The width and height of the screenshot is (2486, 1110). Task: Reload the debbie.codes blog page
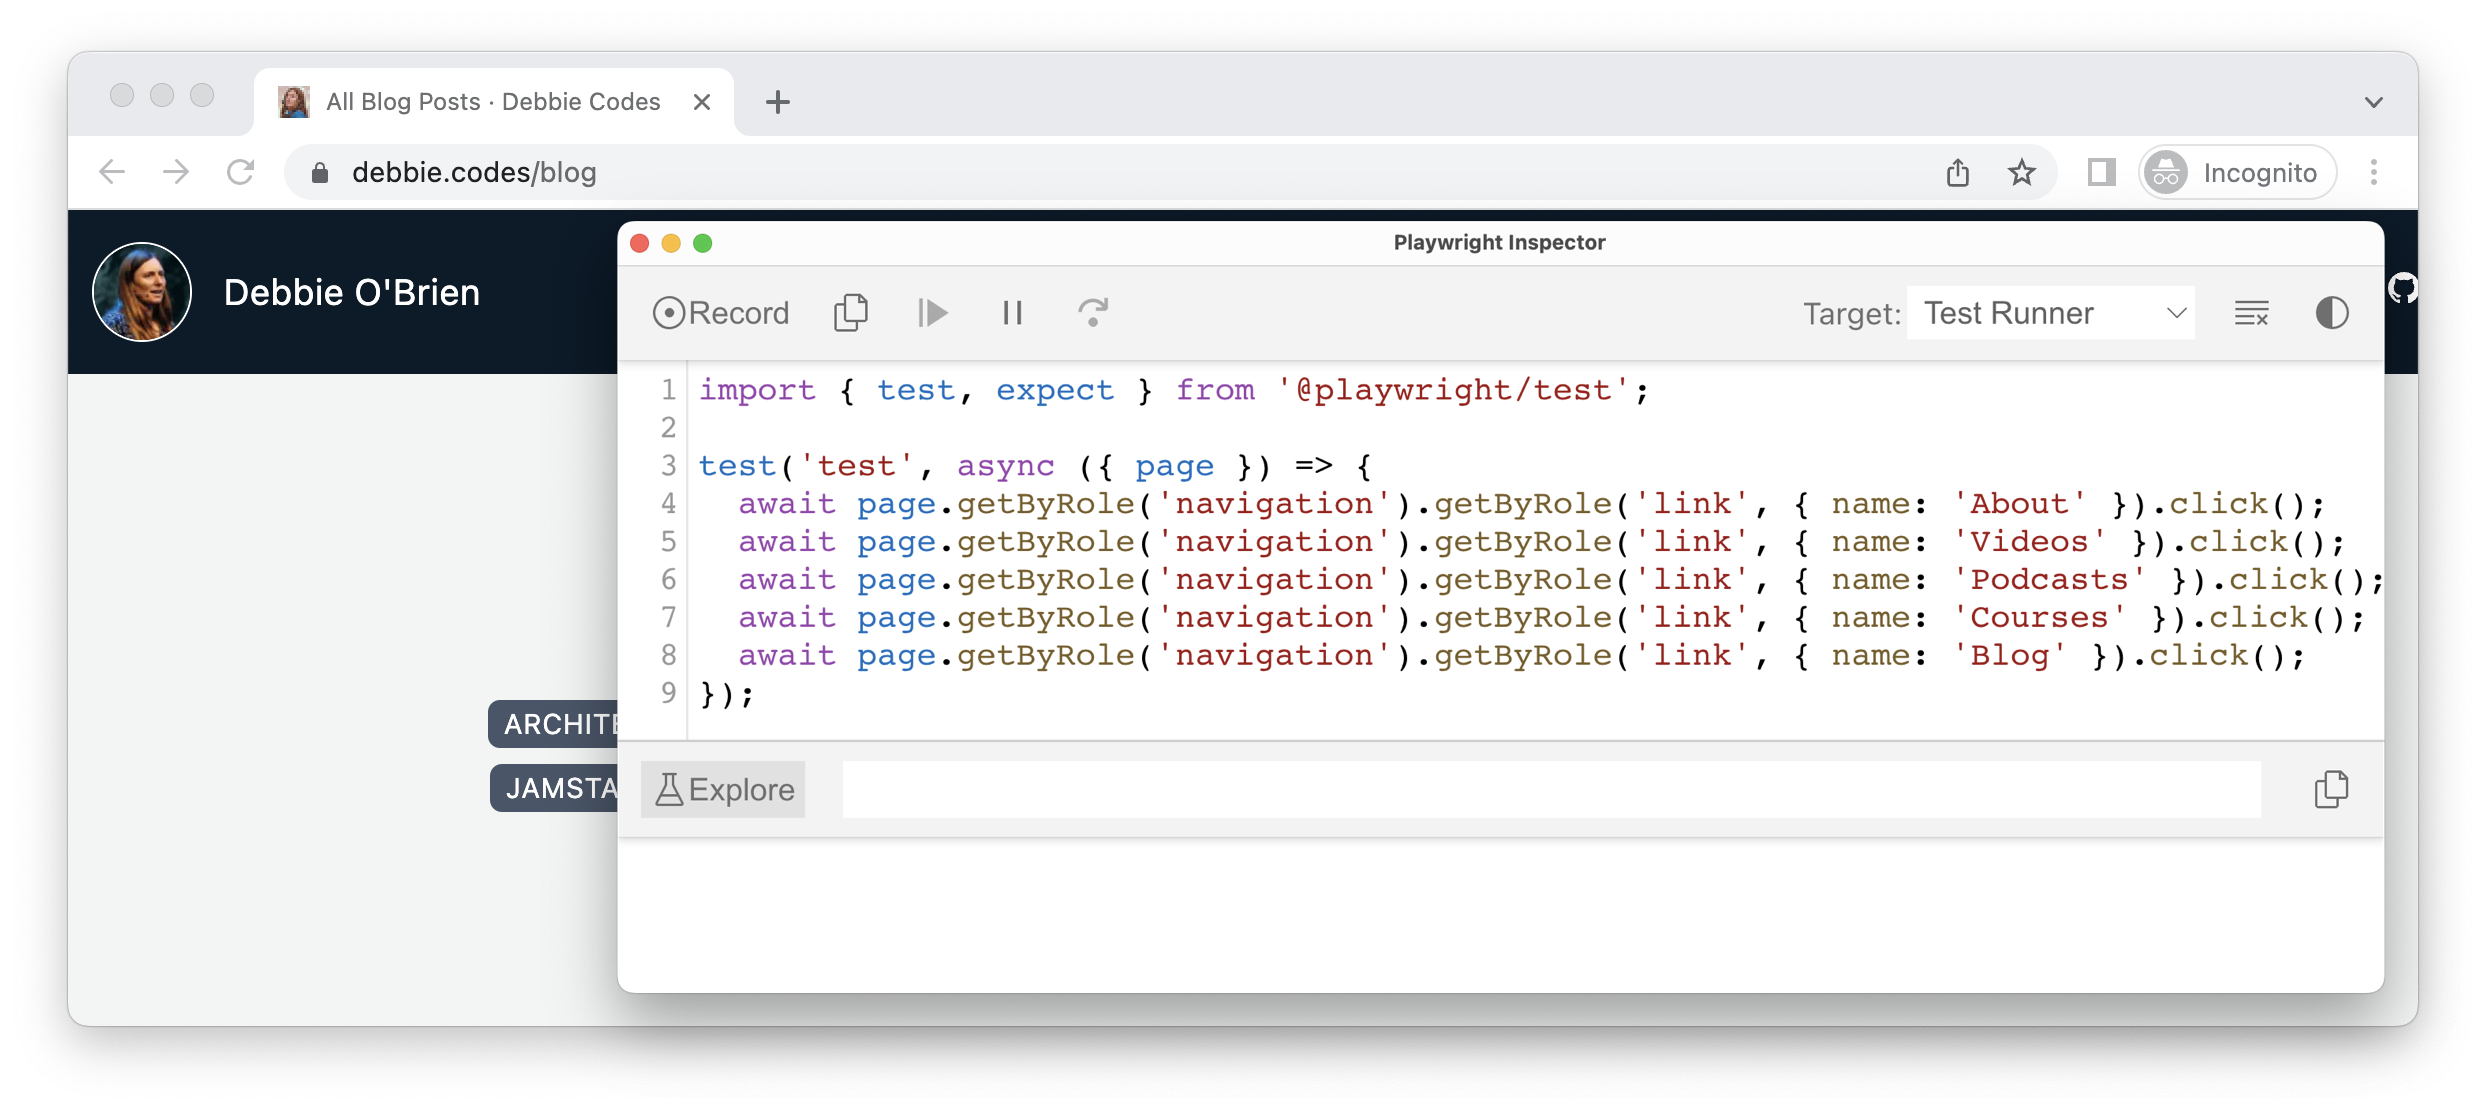tap(241, 172)
